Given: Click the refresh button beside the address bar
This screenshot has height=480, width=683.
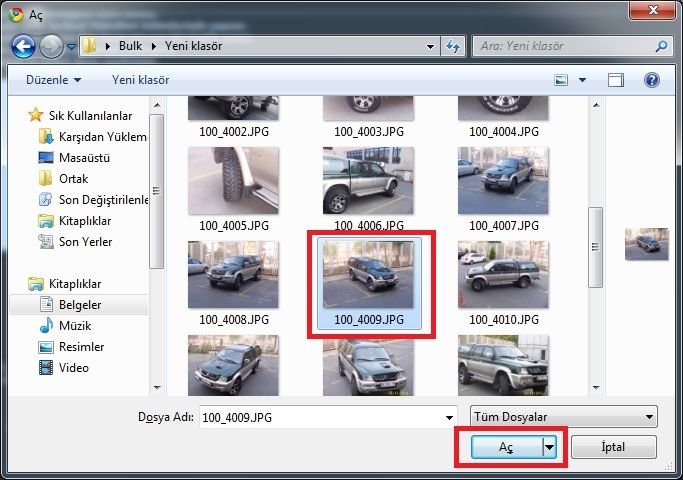Looking at the screenshot, I should pos(453,46).
